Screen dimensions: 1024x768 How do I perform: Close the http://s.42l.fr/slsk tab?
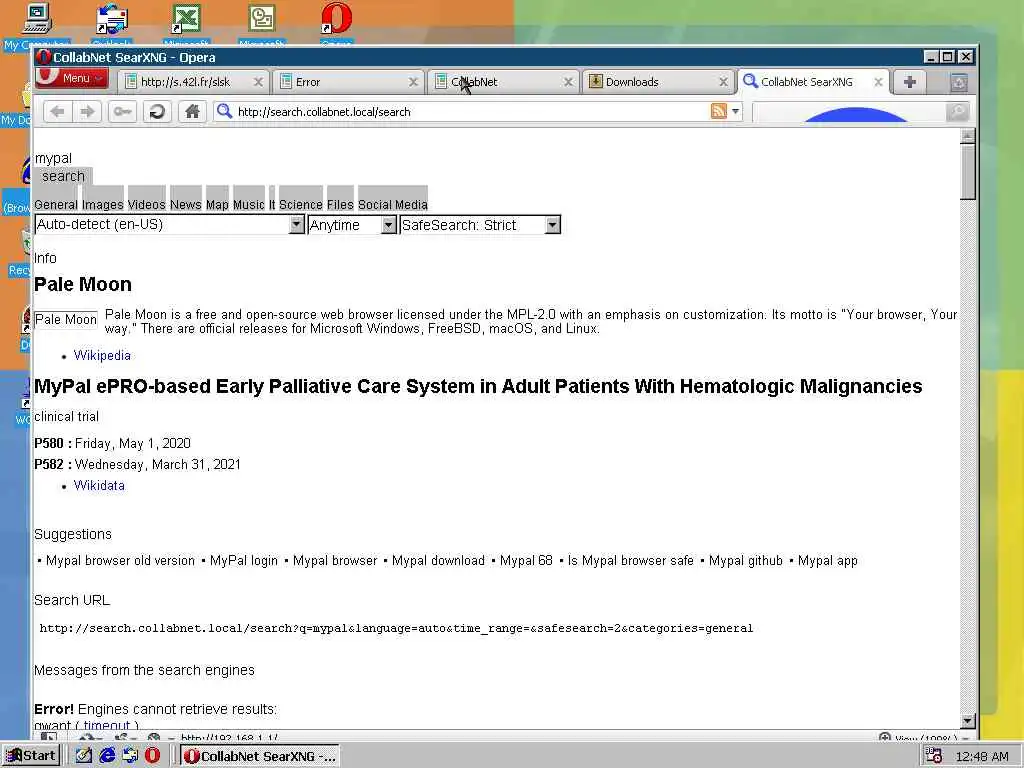[258, 82]
